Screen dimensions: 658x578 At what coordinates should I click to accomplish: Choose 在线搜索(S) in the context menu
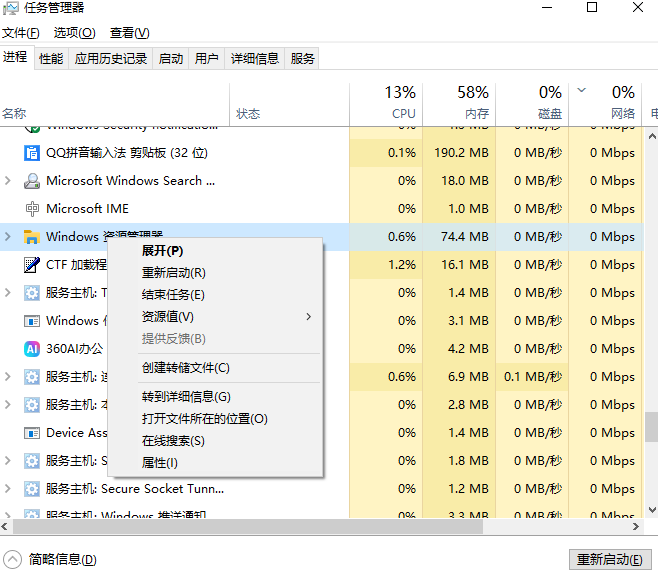[x=216, y=441]
